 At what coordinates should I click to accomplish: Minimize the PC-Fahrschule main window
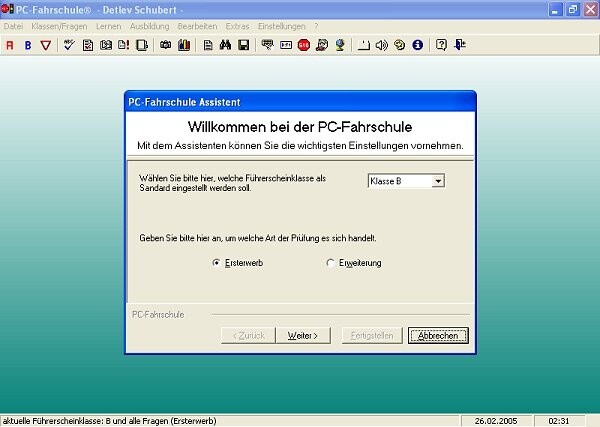click(x=554, y=9)
